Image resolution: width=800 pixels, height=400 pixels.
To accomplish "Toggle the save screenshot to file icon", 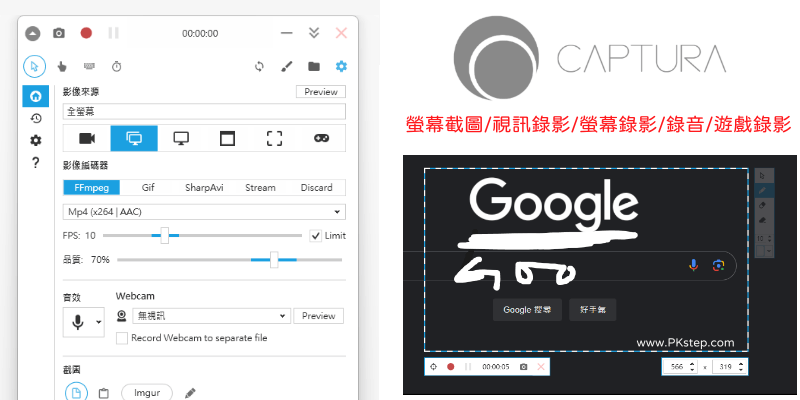I will (x=76, y=393).
